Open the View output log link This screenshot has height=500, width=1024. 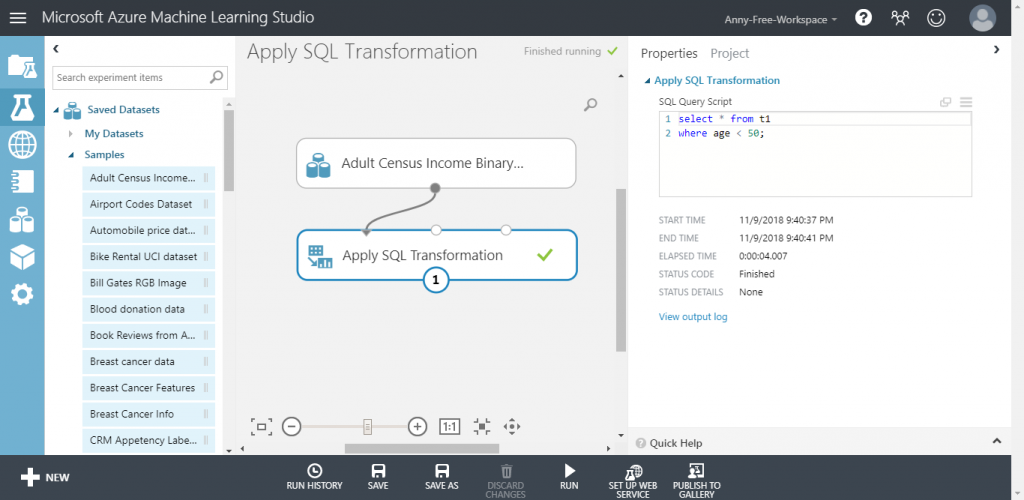[x=693, y=317]
